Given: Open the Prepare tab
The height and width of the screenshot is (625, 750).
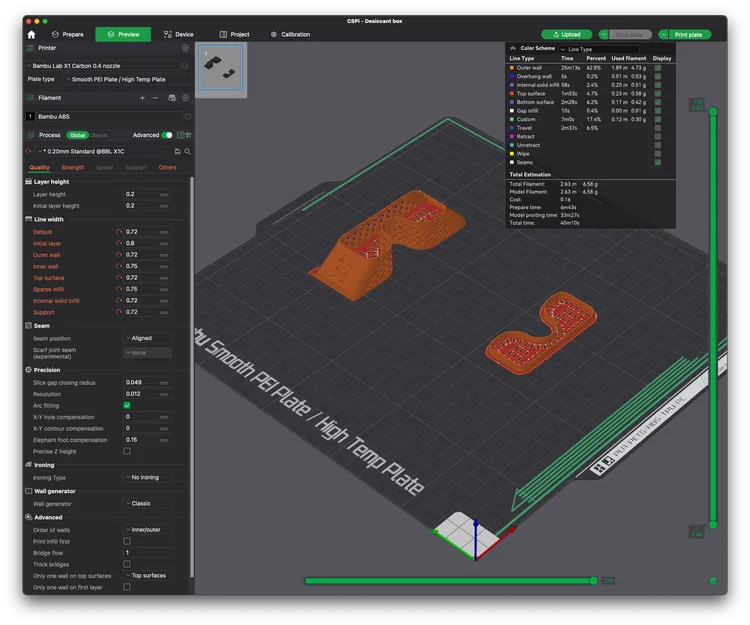Looking at the screenshot, I should pyautogui.click(x=67, y=34).
